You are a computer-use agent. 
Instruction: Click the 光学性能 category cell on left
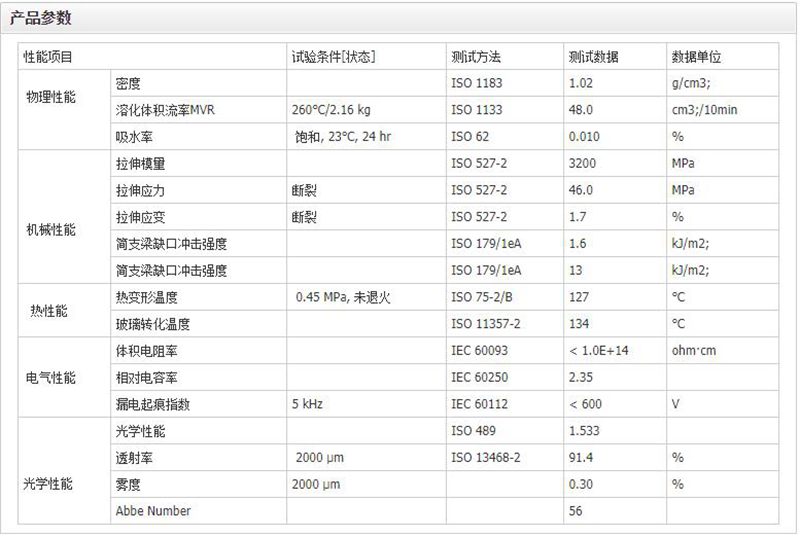coord(50,485)
